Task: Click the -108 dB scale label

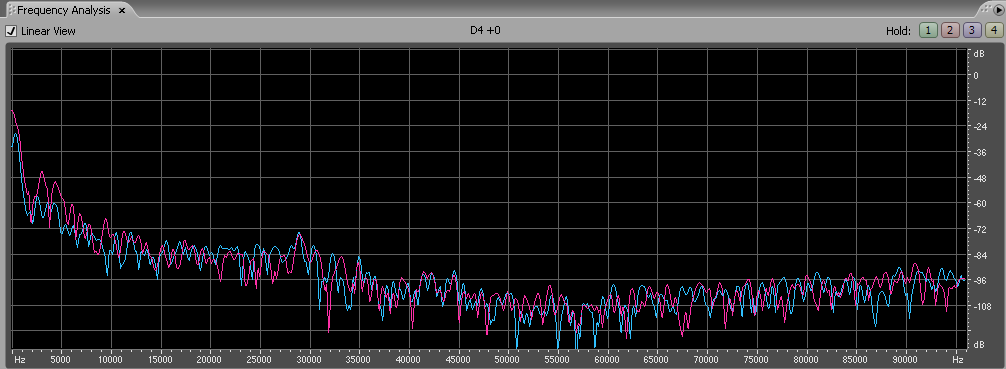Action: [981, 306]
